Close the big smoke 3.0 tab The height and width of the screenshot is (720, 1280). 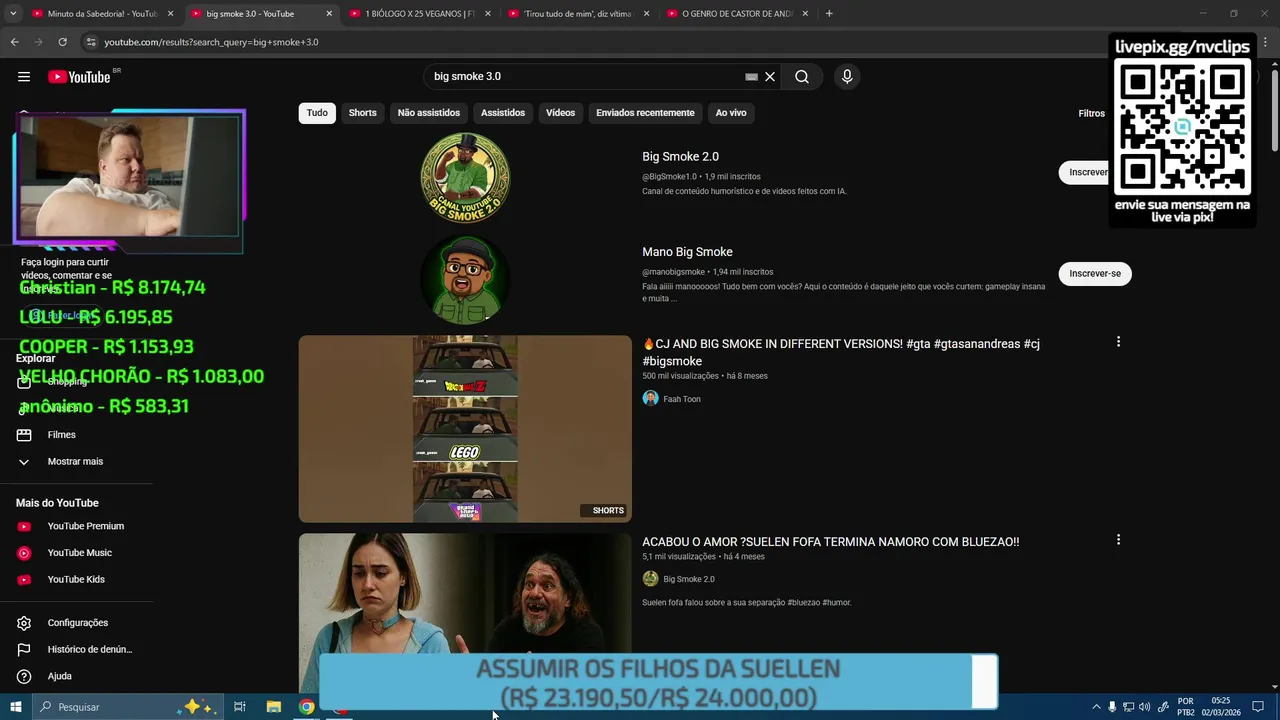pos(329,14)
